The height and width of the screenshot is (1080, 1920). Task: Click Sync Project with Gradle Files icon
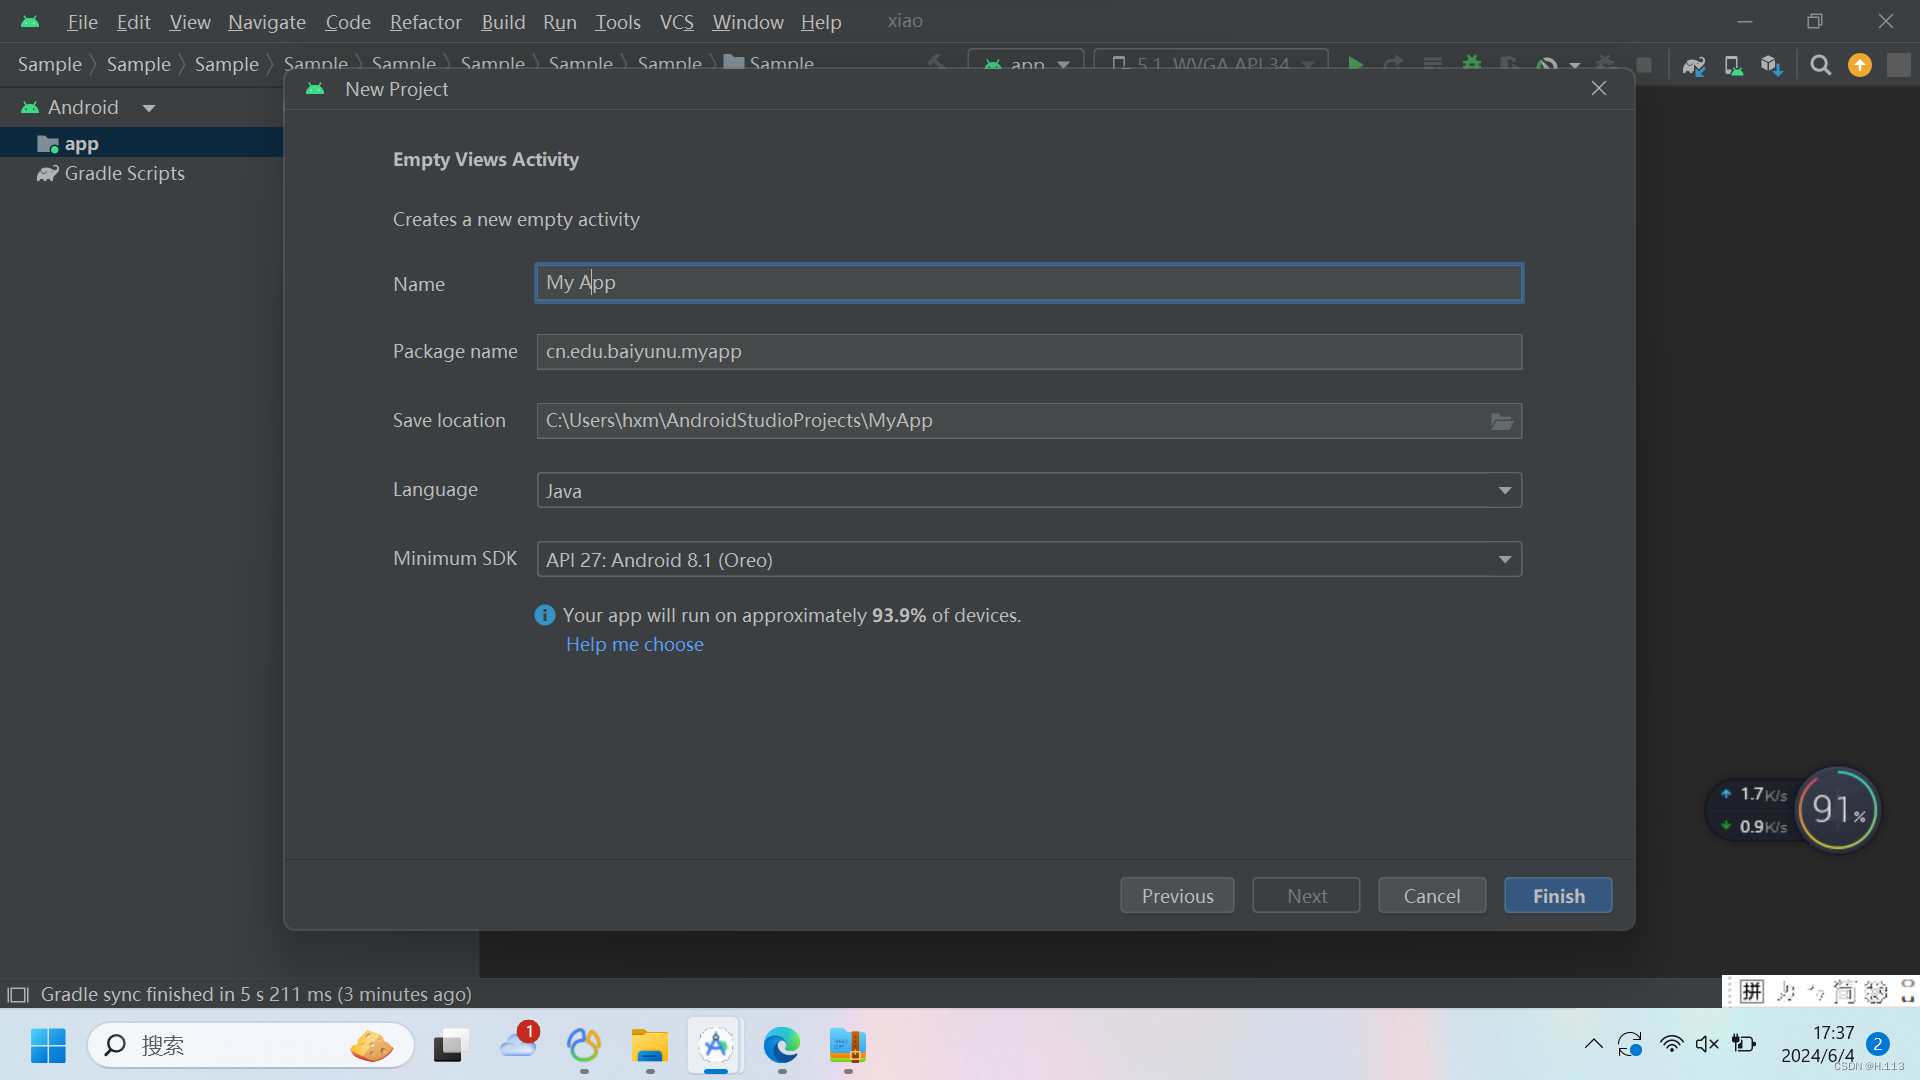(1693, 66)
